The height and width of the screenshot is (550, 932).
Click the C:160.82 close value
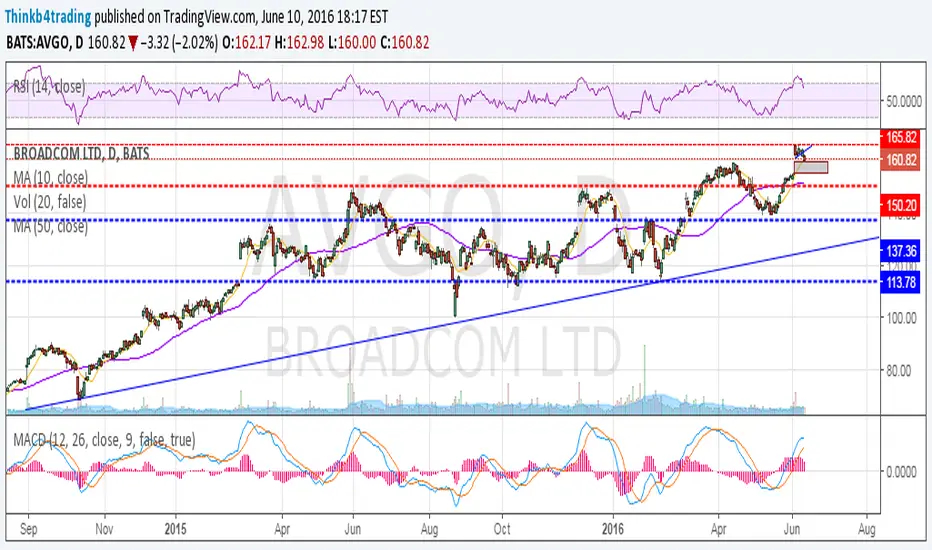[x=405, y=42]
